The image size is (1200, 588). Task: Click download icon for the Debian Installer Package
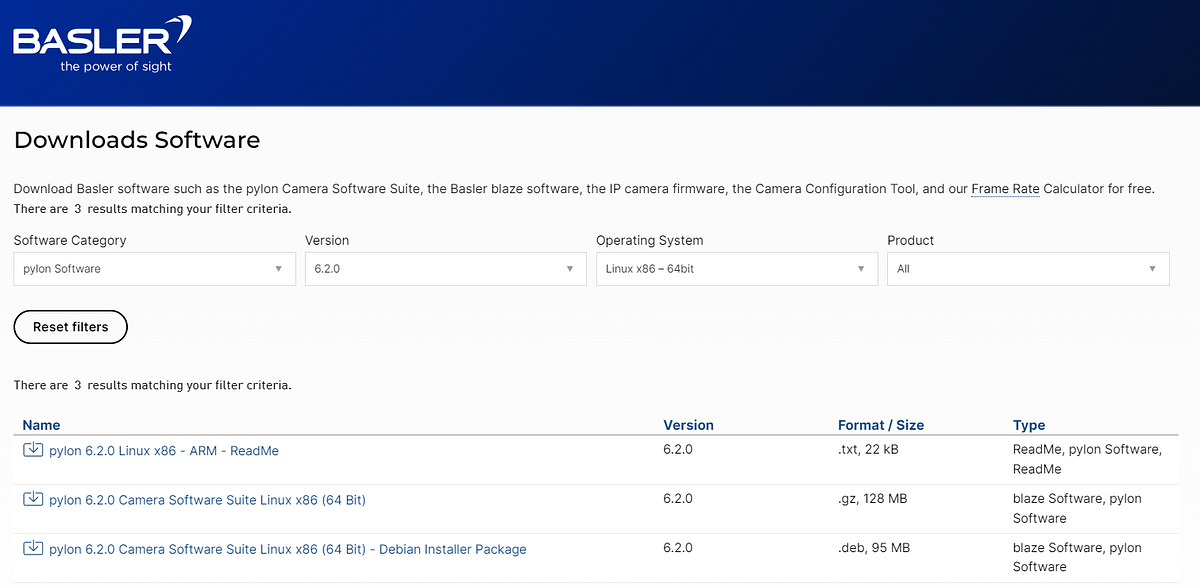pyautogui.click(x=33, y=548)
